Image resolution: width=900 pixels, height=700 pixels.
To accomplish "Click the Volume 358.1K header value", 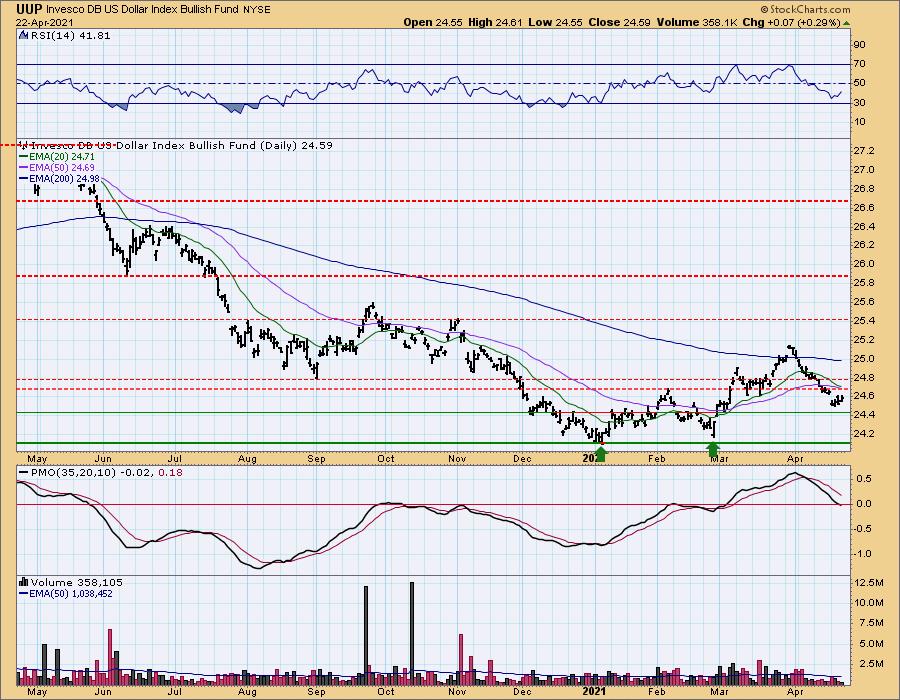I will (x=697, y=22).
